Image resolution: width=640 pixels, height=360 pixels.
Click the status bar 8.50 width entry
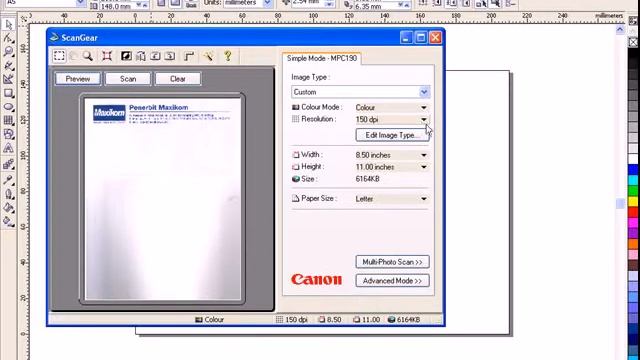(330, 320)
